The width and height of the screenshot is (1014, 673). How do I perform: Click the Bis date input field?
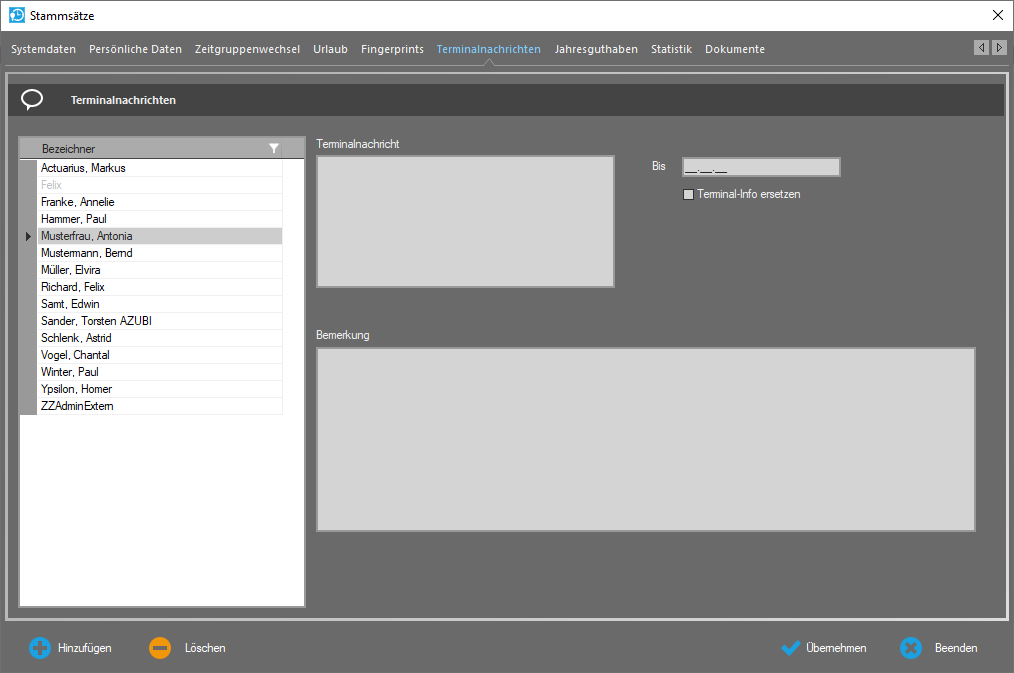(760, 167)
